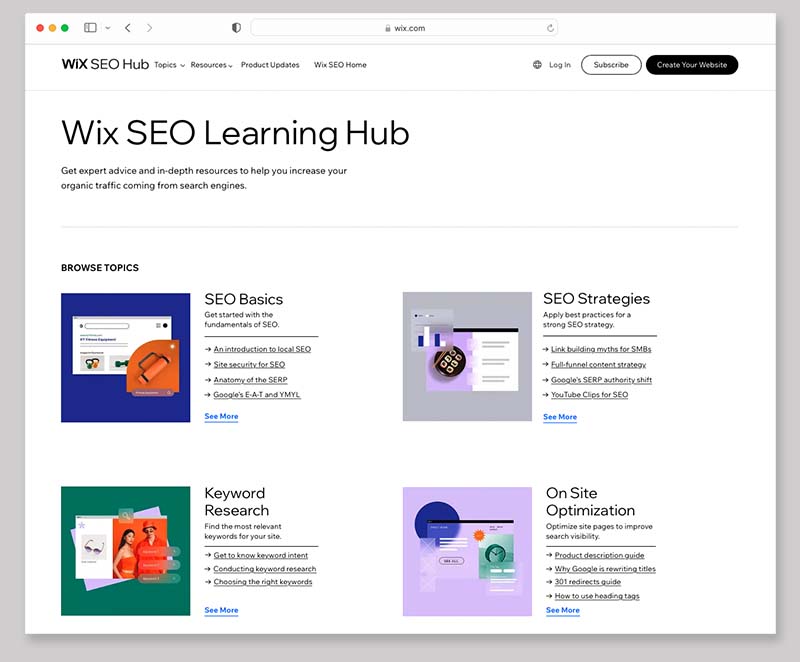The image size is (800, 662).
Task: Open Get to know keyword intent
Action: pyautogui.click(x=261, y=555)
